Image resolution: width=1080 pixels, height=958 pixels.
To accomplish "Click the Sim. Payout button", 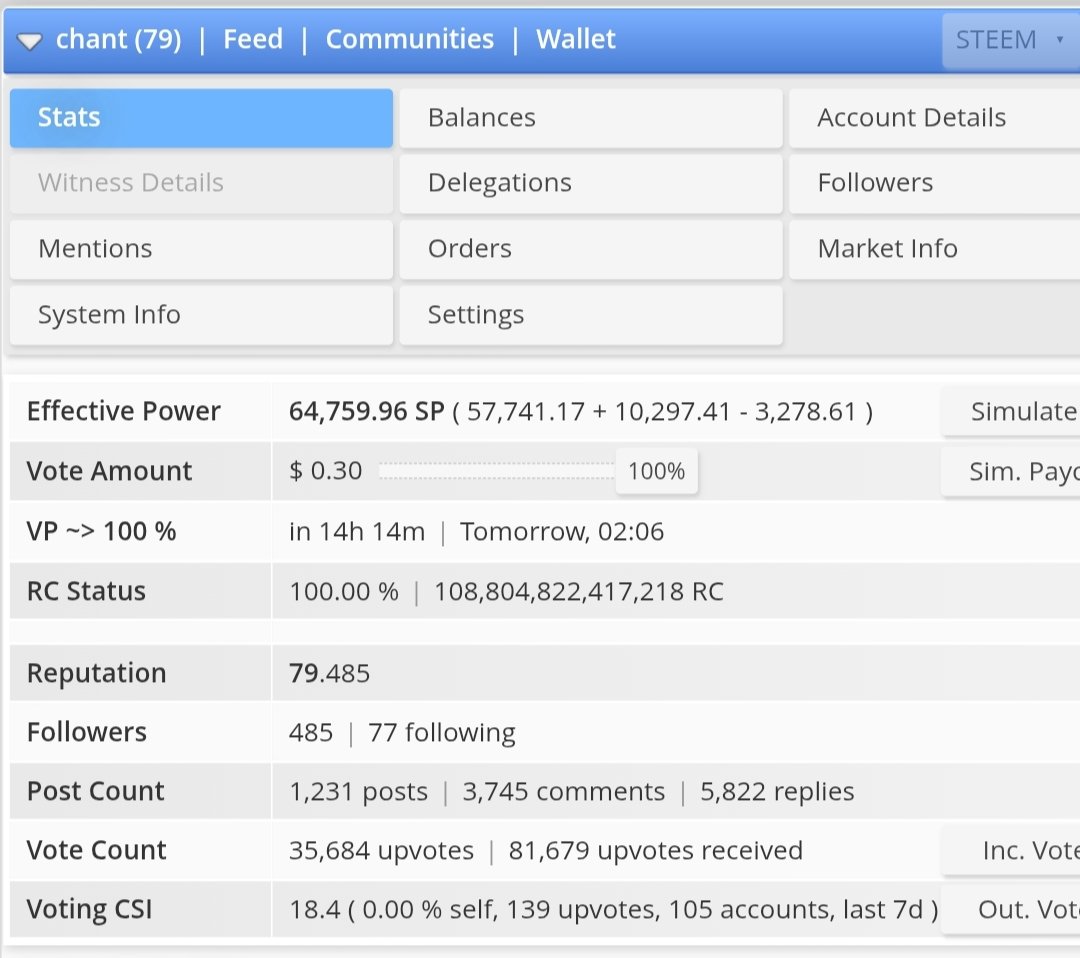I will tap(1010, 472).
